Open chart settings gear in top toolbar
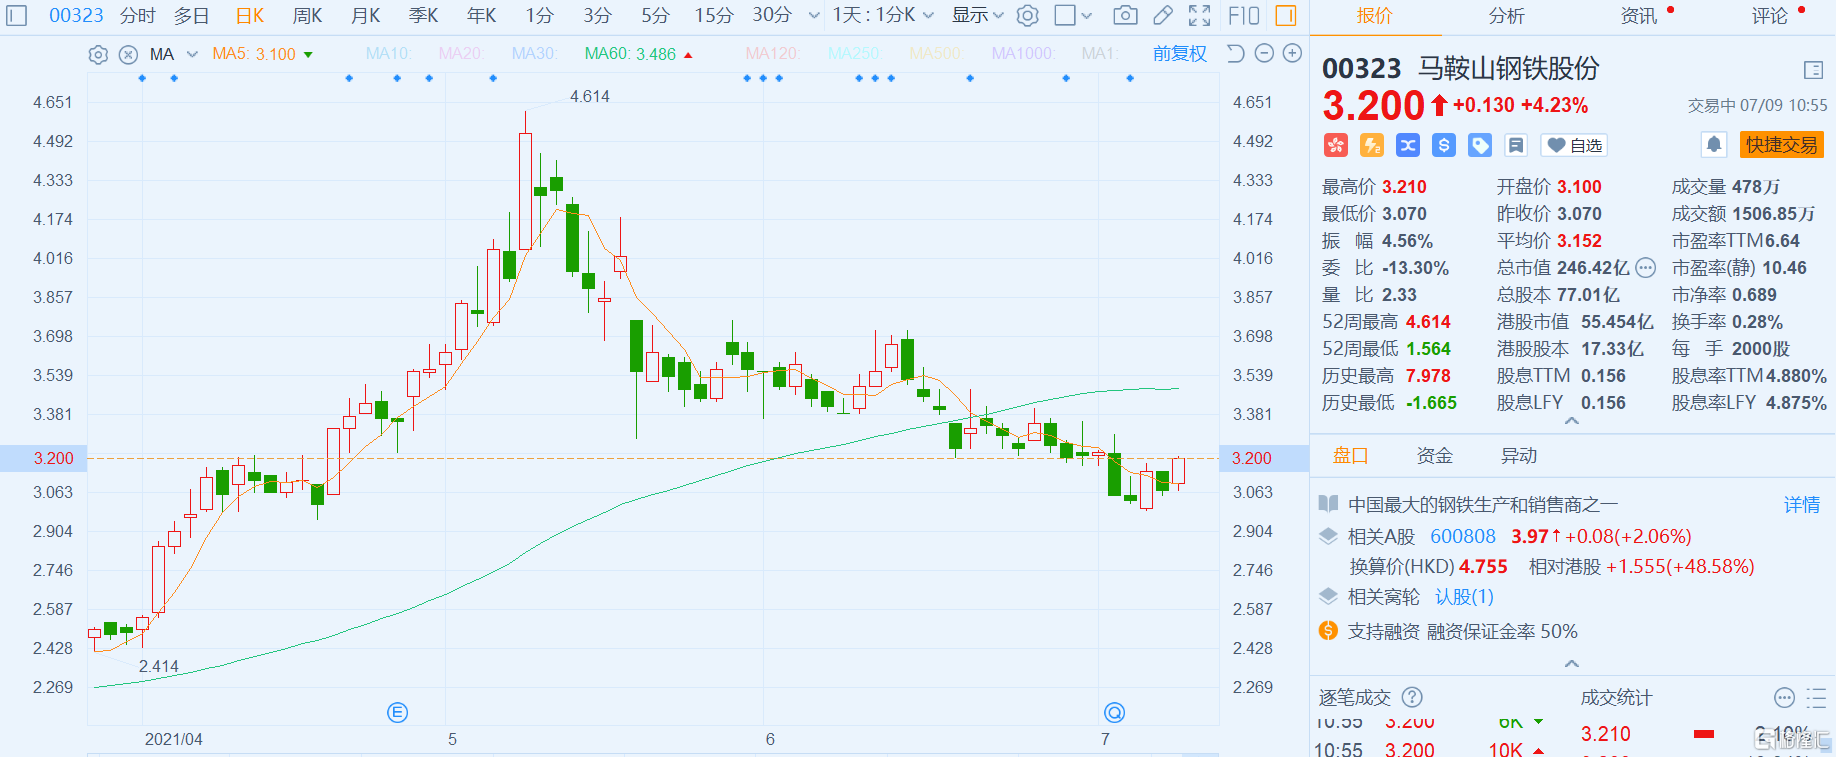This screenshot has height=757, width=1836. click(x=1027, y=15)
